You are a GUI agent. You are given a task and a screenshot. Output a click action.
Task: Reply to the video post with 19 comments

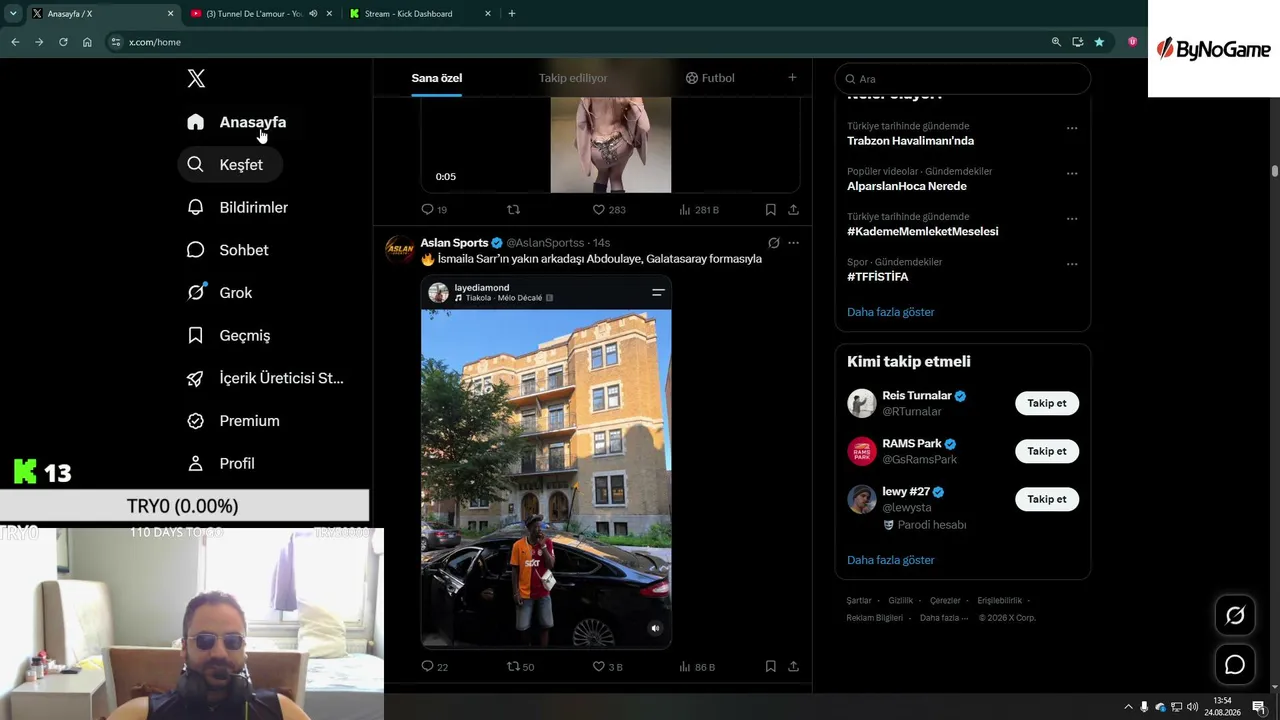coord(434,210)
